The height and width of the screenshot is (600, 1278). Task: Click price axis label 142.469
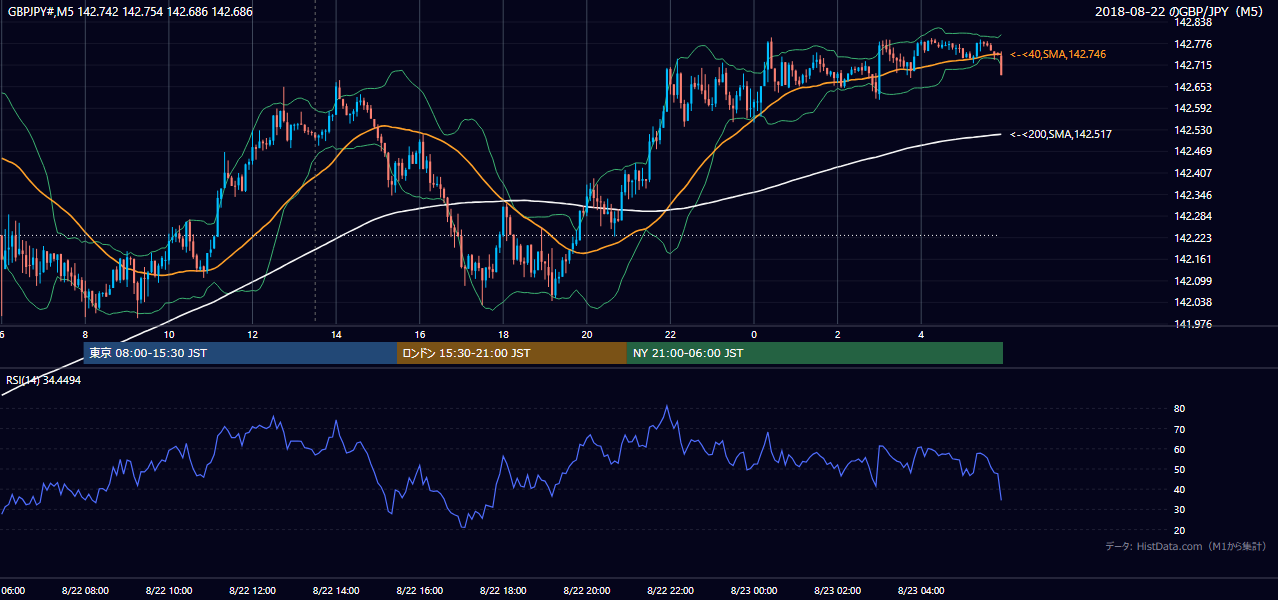point(1193,151)
